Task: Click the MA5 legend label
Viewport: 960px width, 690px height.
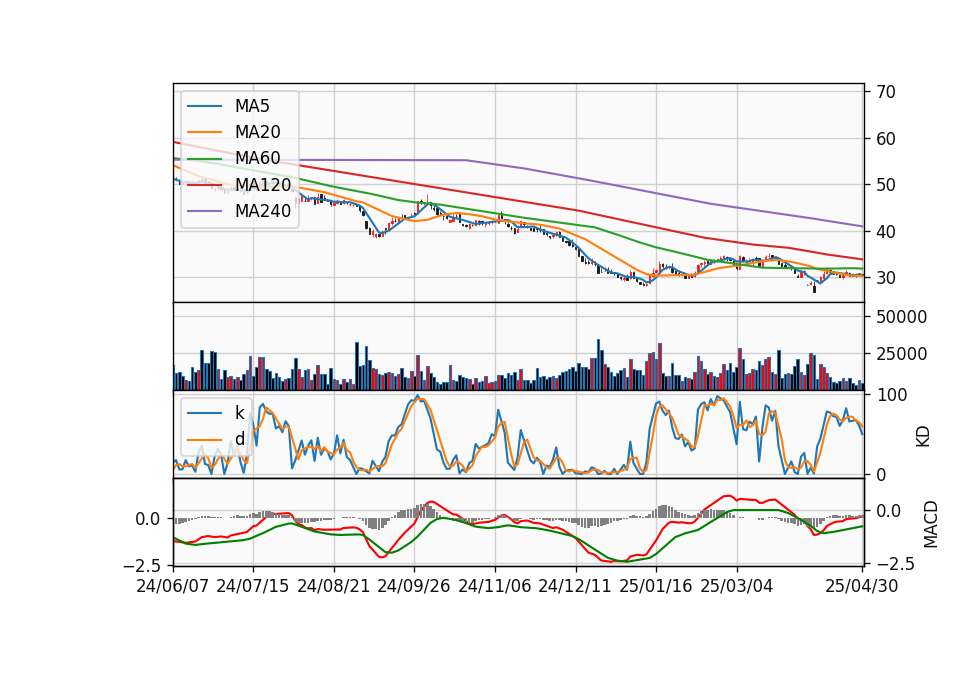Action: (252, 106)
